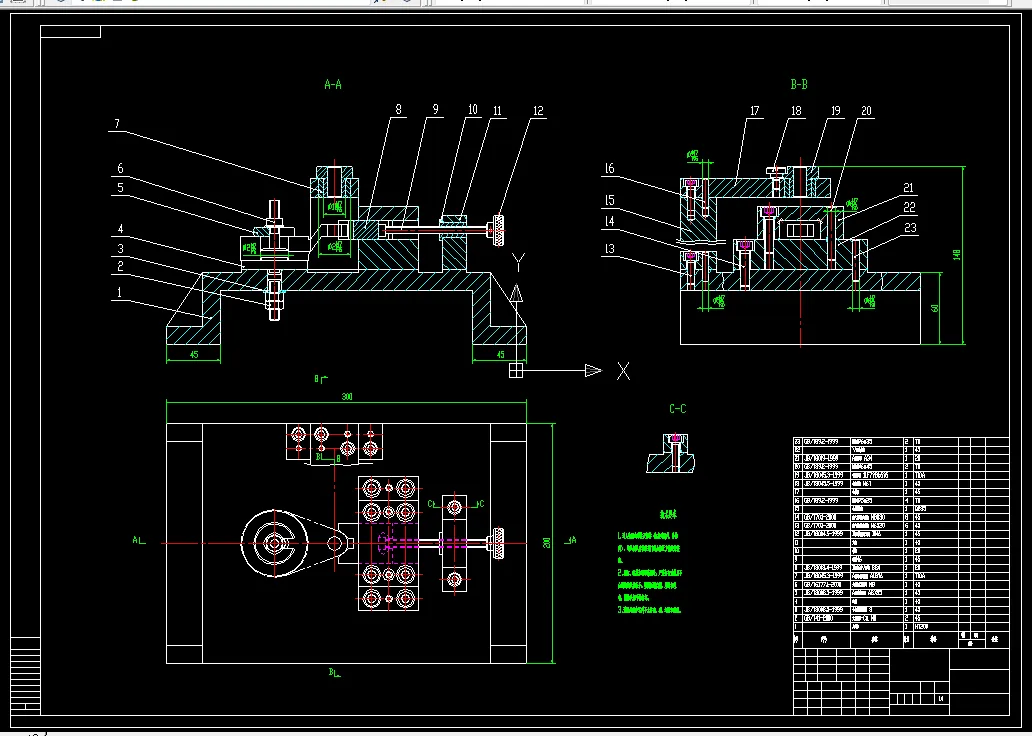1032x736 pixels.
Task: Pick the "300" width dimension text
Action: coord(347,396)
